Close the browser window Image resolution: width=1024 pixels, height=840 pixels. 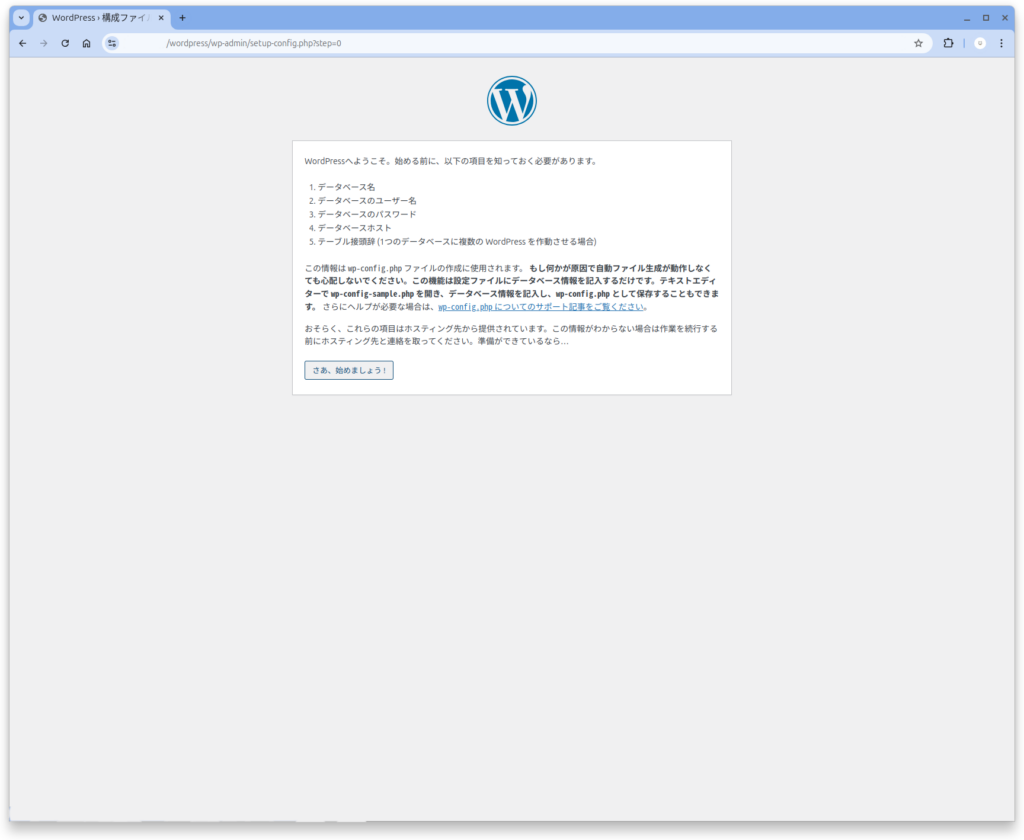[1005, 18]
